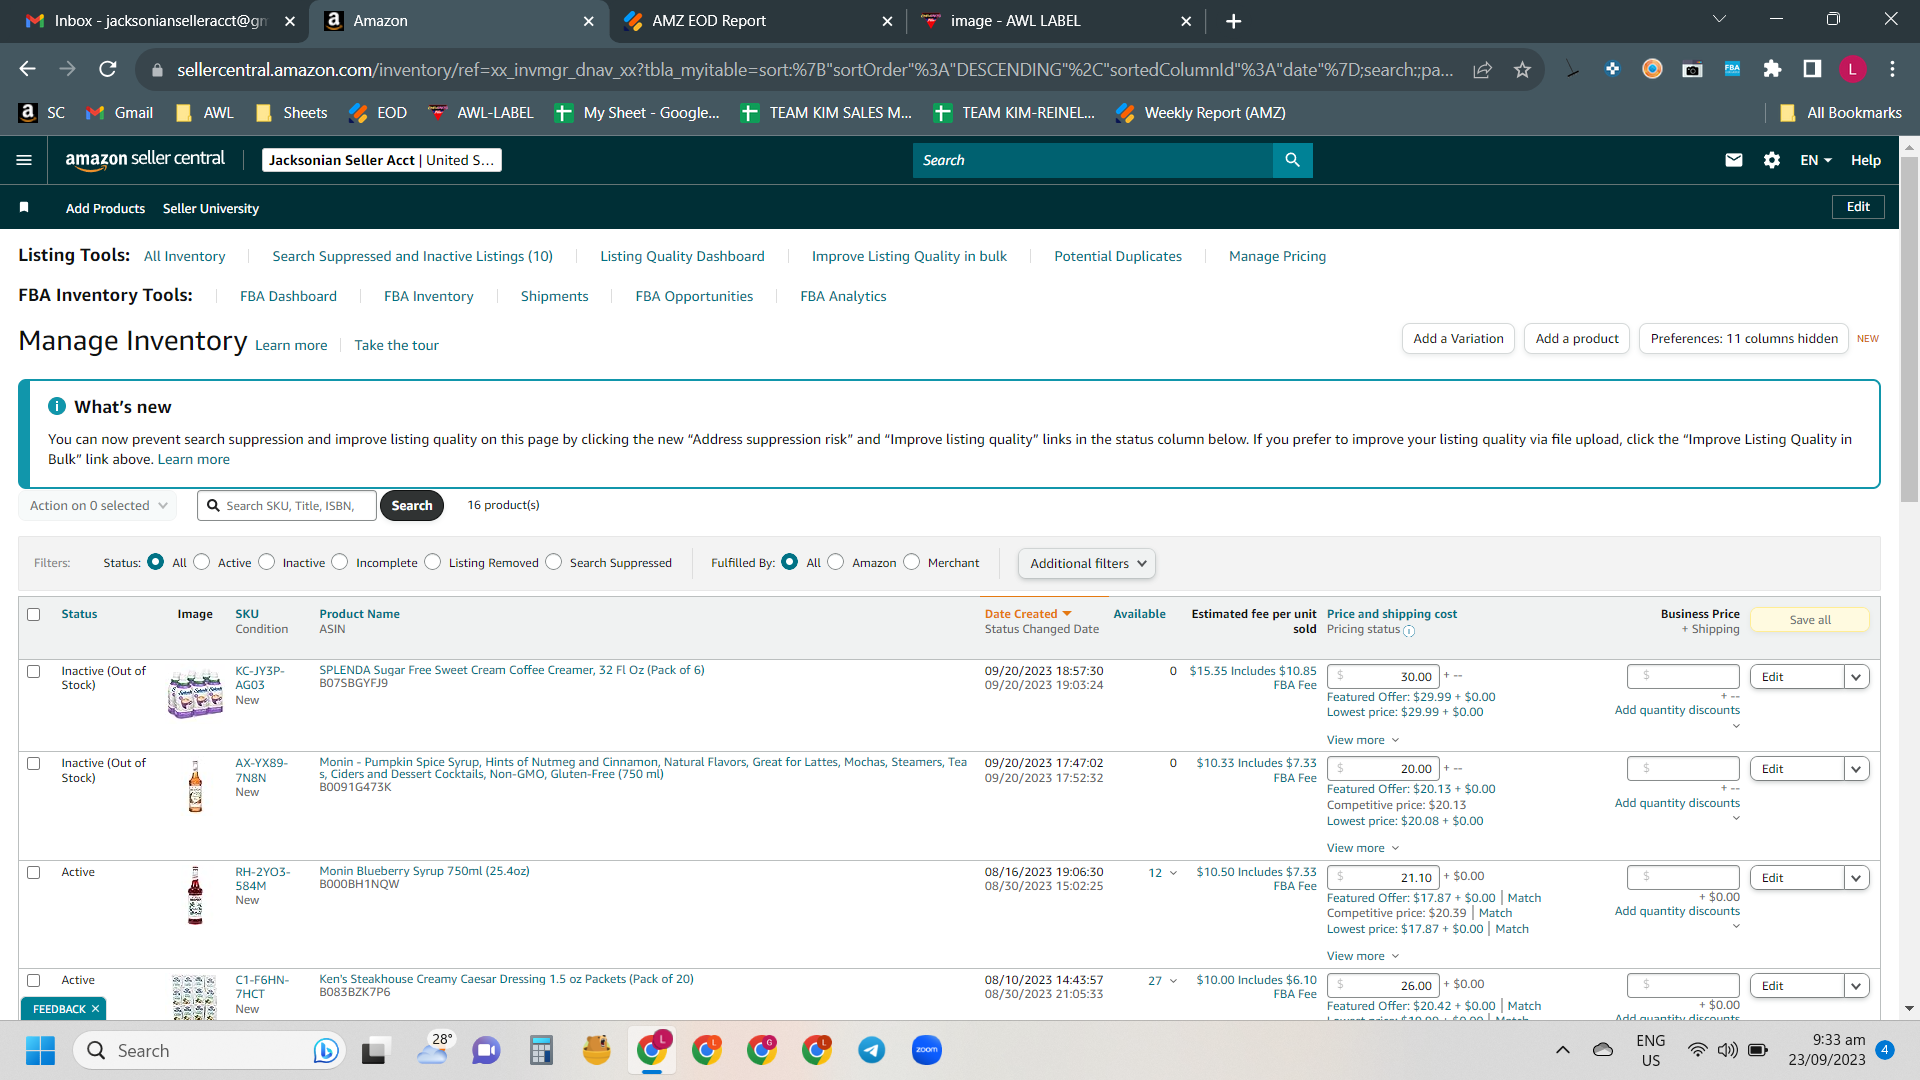Click the black Search button for SKU search
Image resolution: width=1920 pixels, height=1080 pixels.
click(x=411, y=505)
